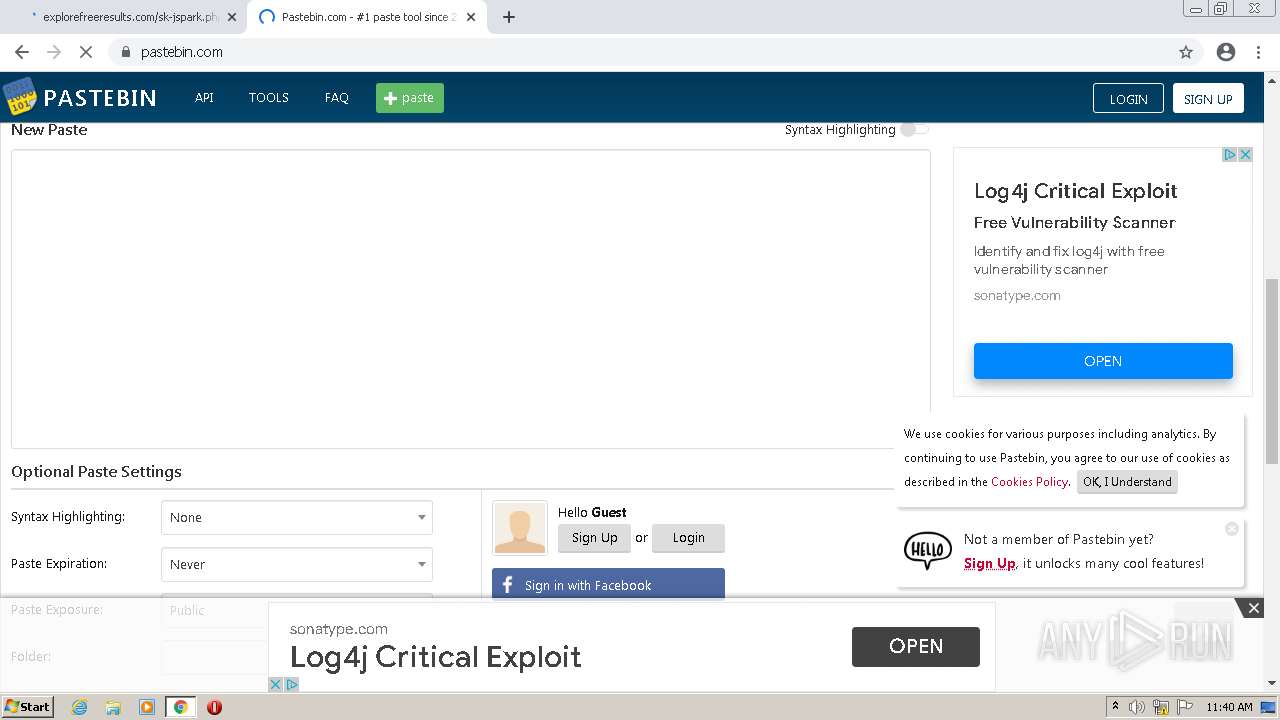This screenshot has height=720, width=1280.
Task: Open the Chrome three-dot menu
Action: pos(1259,52)
